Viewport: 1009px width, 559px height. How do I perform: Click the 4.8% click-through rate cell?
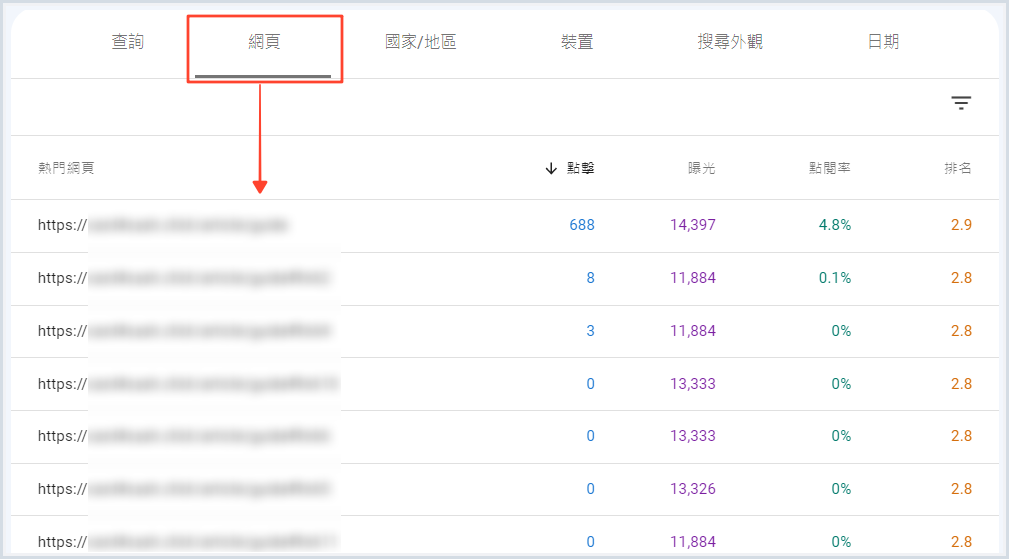point(834,225)
